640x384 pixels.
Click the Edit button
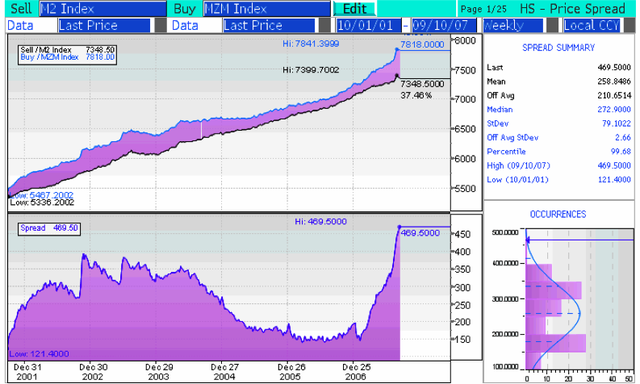(354, 9)
